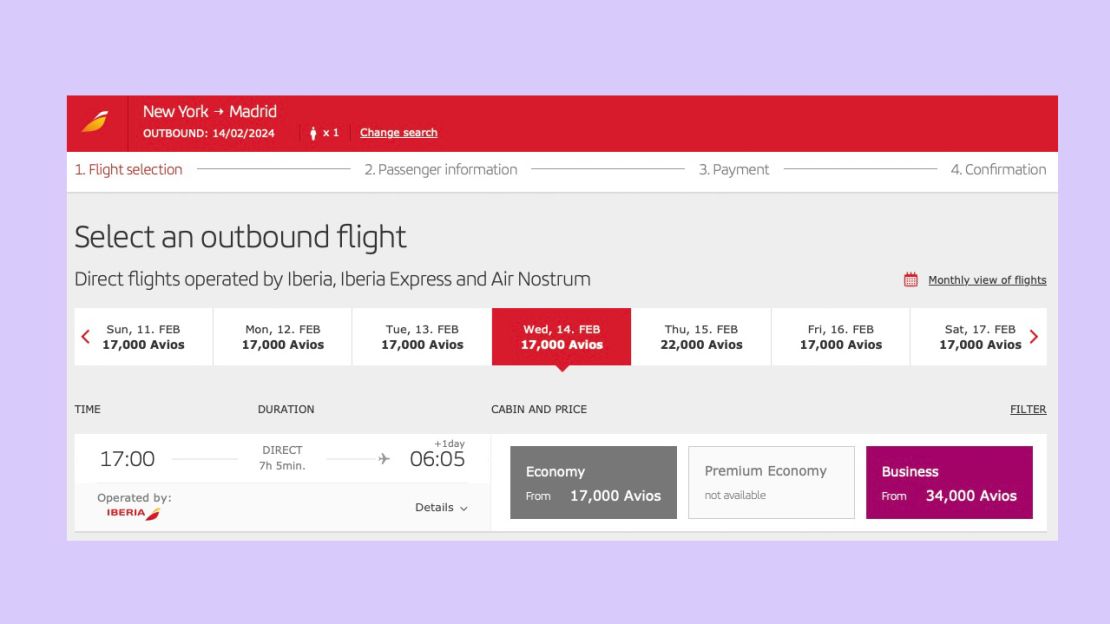
Task: Click the Iberia logo in the red header
Action: click(x=96, y=122)
